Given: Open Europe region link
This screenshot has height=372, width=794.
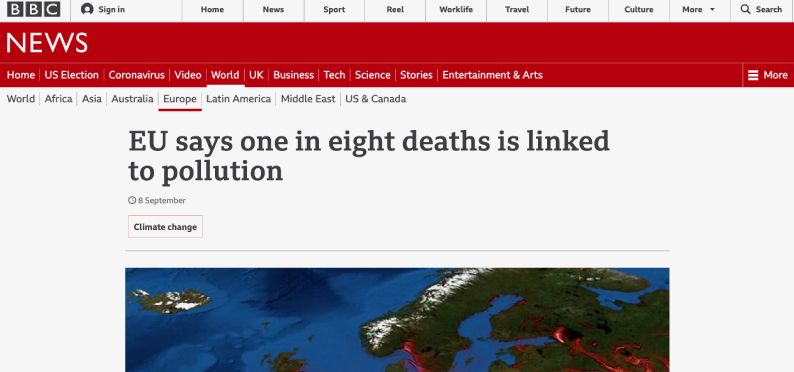Looking at the screenshot, I should click(180, 99).
